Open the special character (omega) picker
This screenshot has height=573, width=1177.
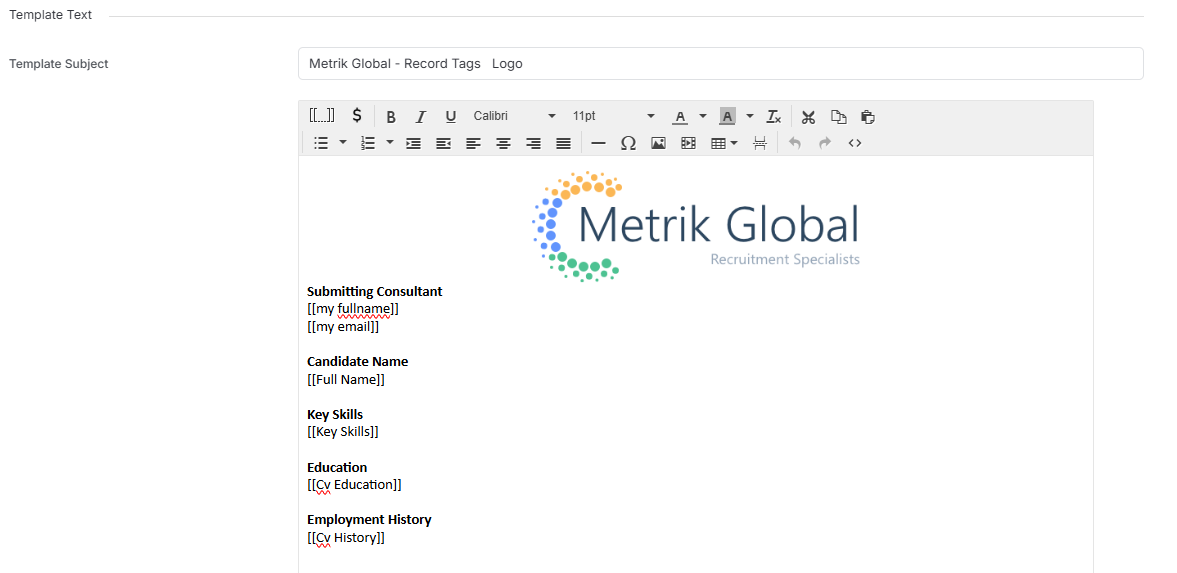point(628,143)
